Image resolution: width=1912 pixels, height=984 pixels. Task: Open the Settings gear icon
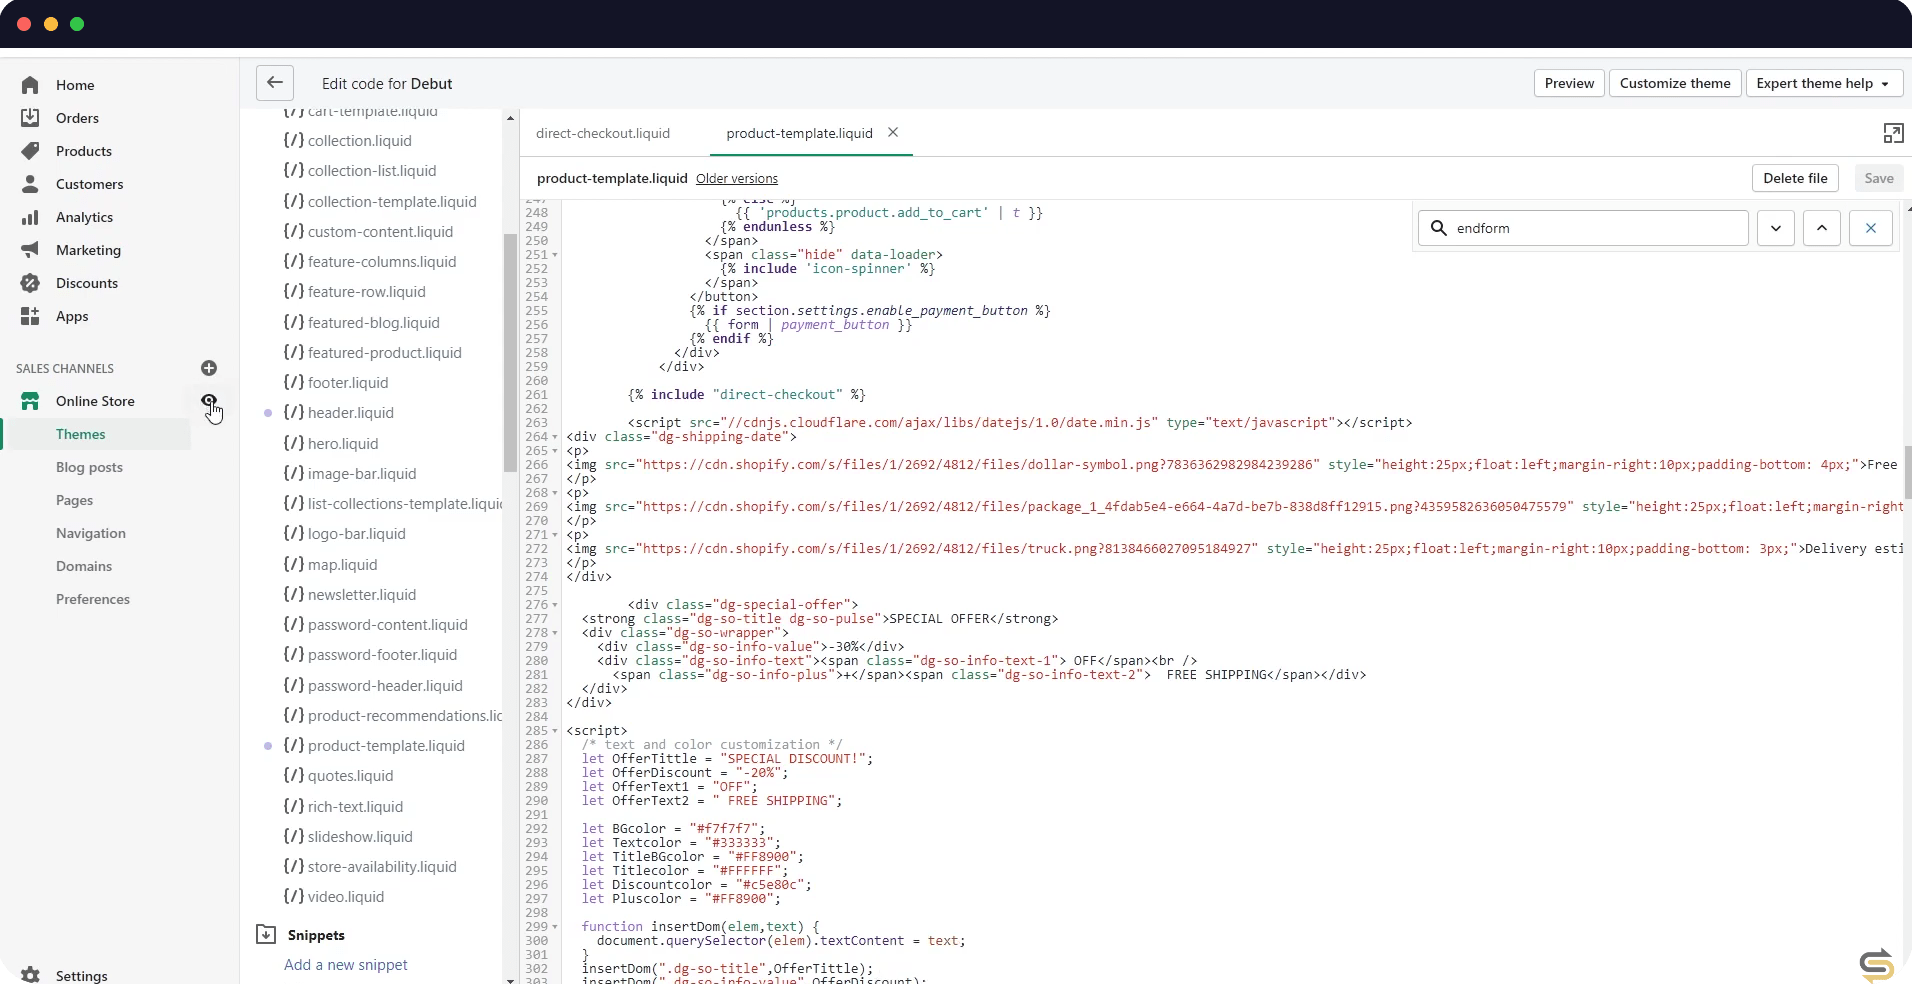(x=30, y=976)
